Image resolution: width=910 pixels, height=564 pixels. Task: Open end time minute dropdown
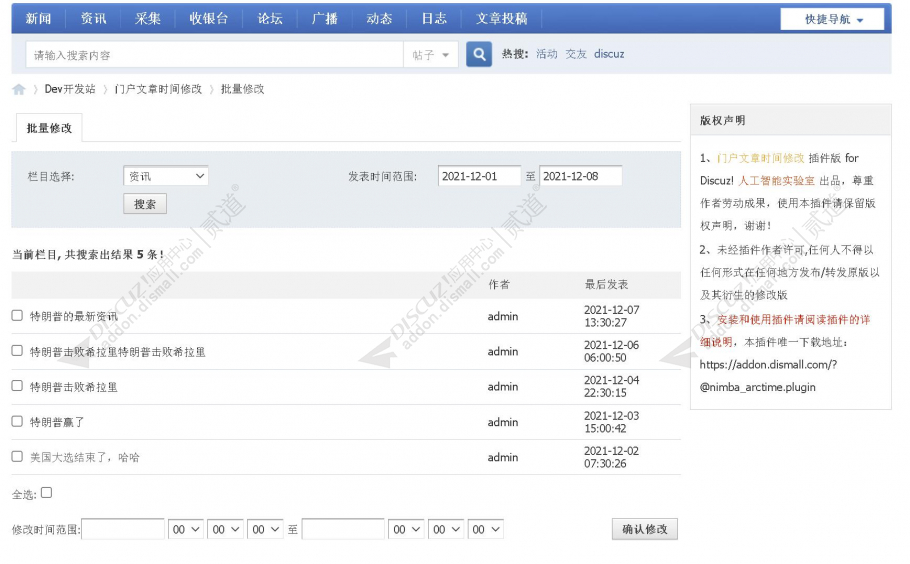pyautogui.click(x=446, y=529)
